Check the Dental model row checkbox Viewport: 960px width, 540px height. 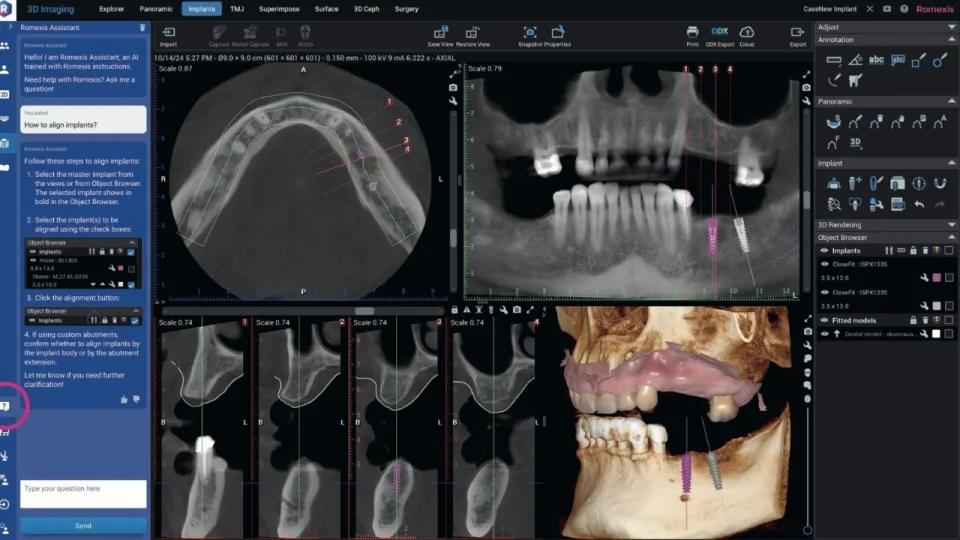949,334
